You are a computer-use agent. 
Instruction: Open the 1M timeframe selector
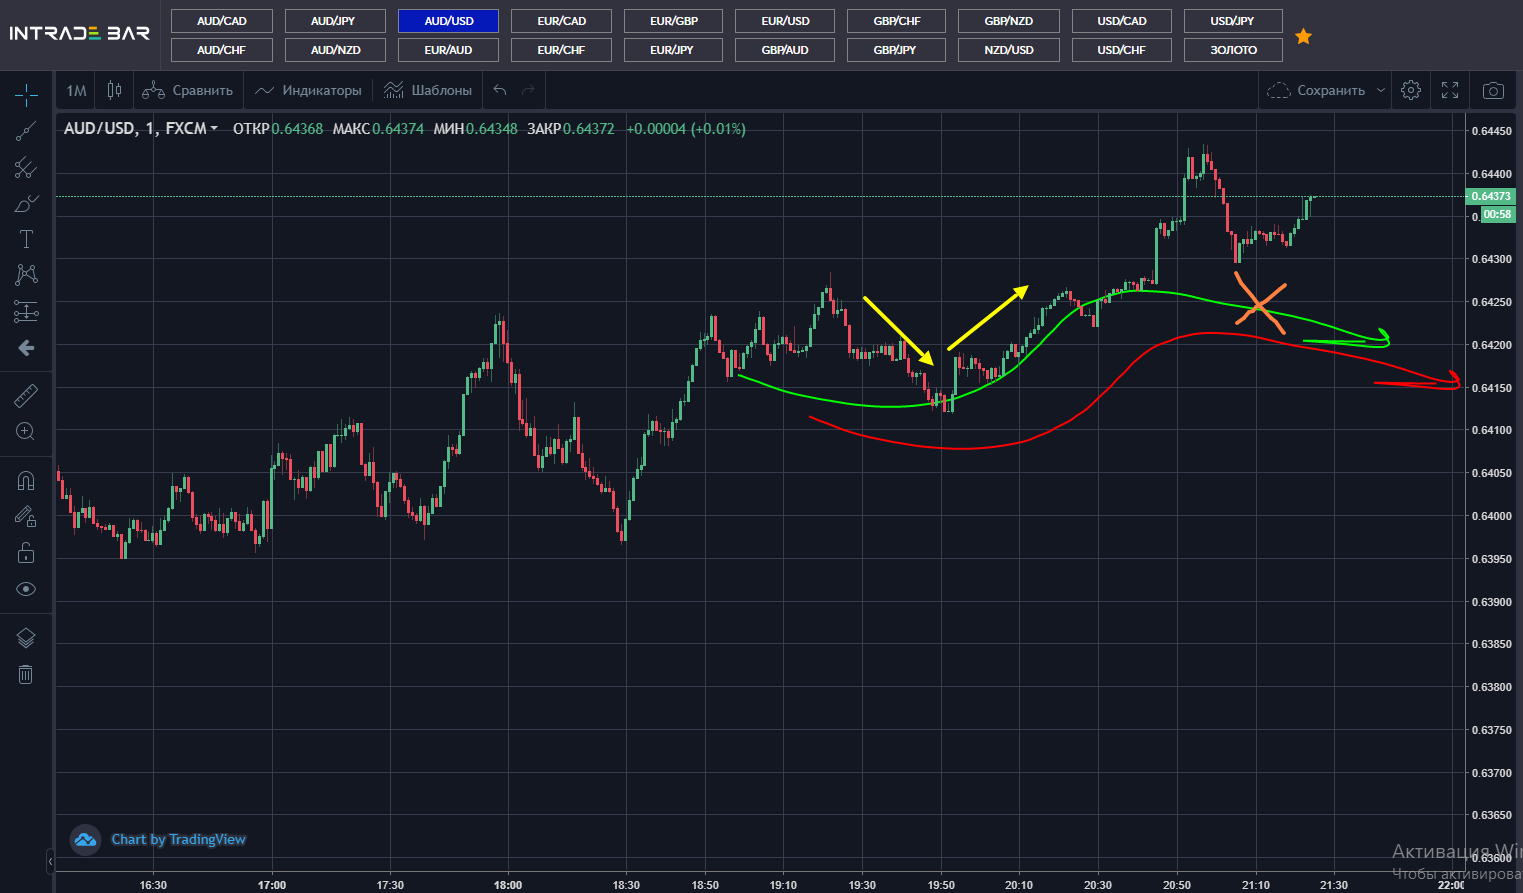pyautogui.click(x=77, y=90)
